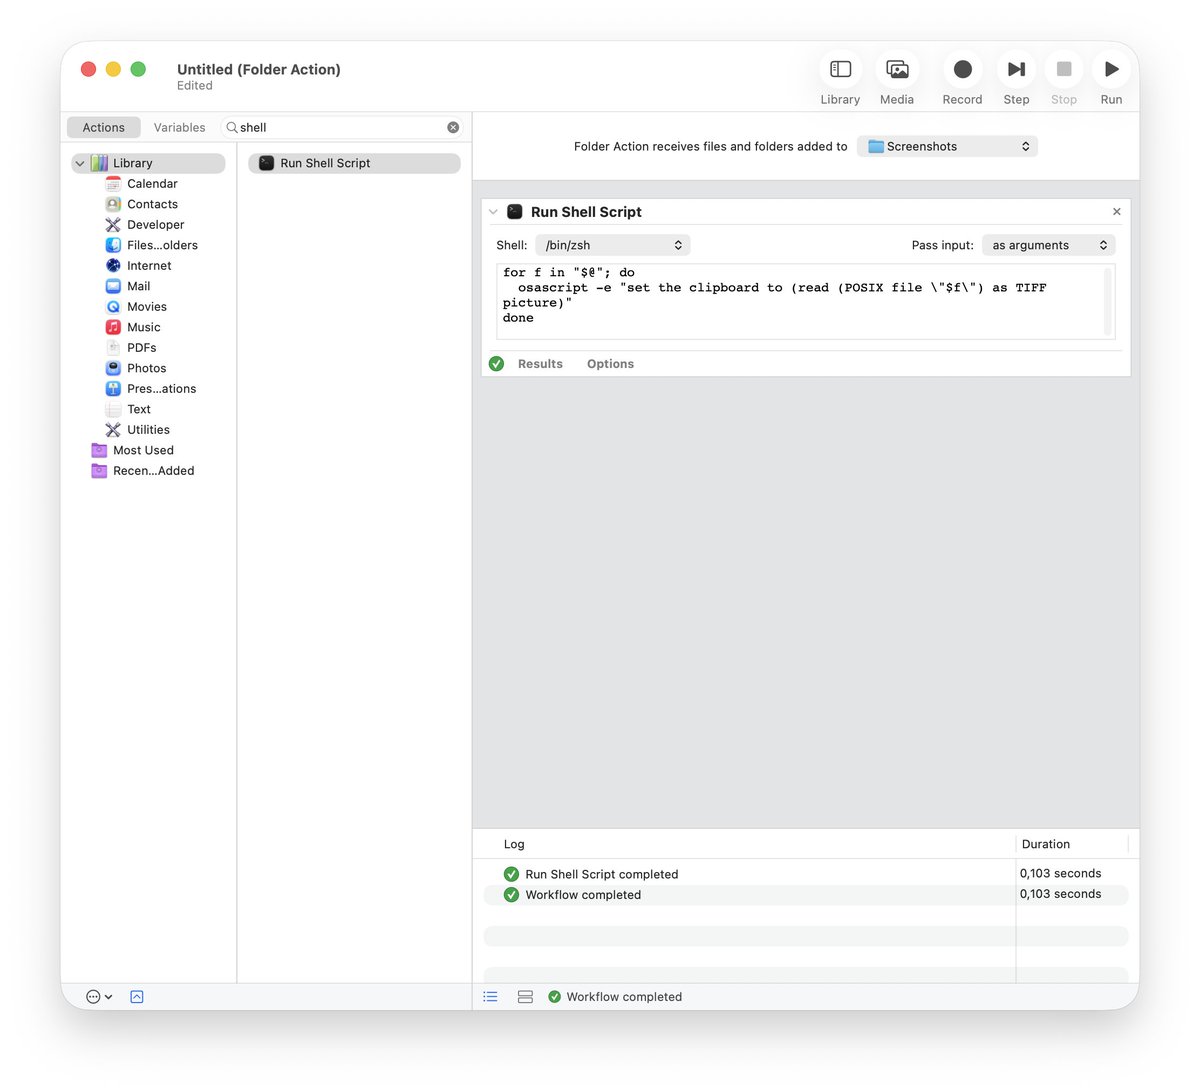Select the Text category
Viewport: 1200px width, 1090px height.
click(x=138, y=409)
